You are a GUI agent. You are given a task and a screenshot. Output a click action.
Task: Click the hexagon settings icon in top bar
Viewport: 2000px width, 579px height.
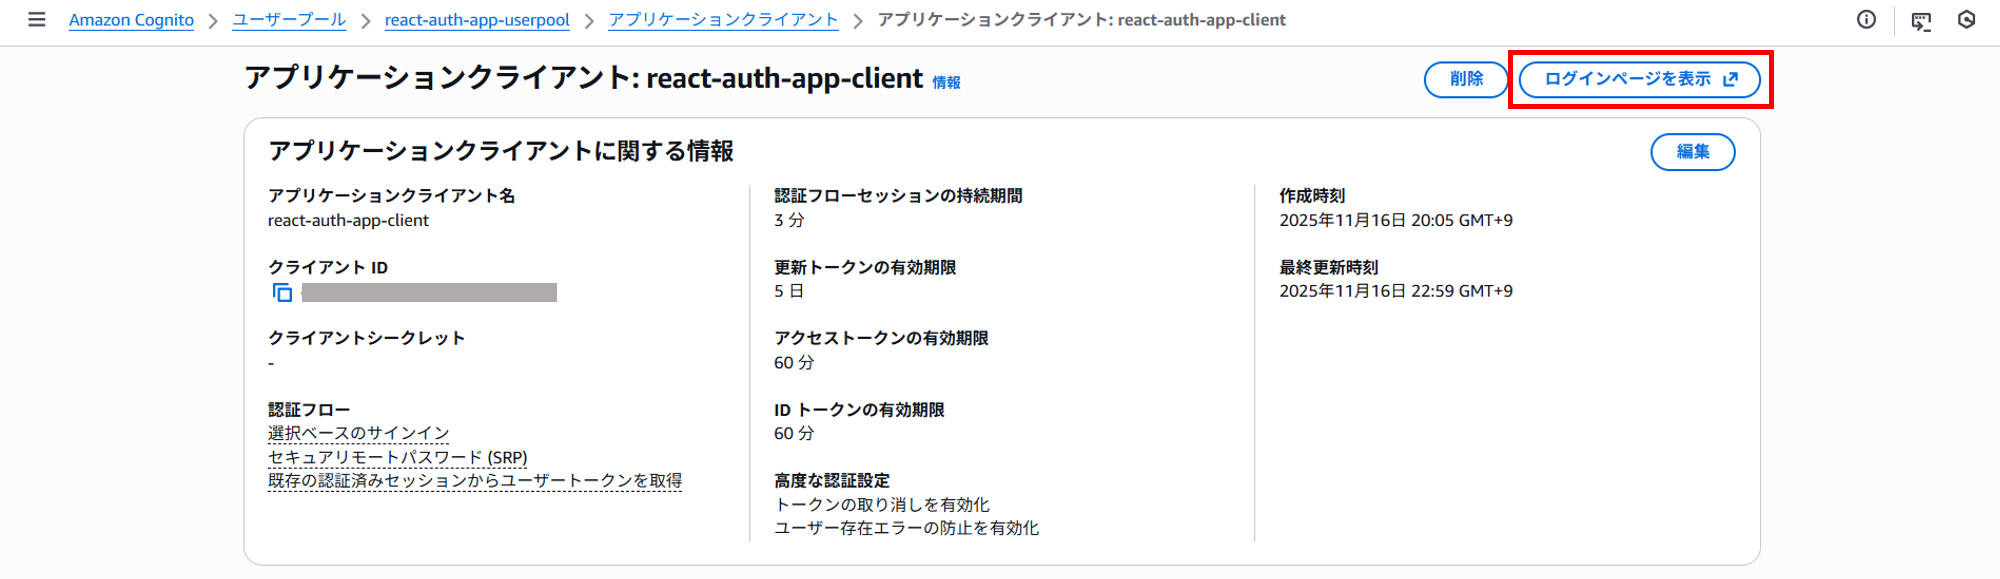tap(1967, 20)
